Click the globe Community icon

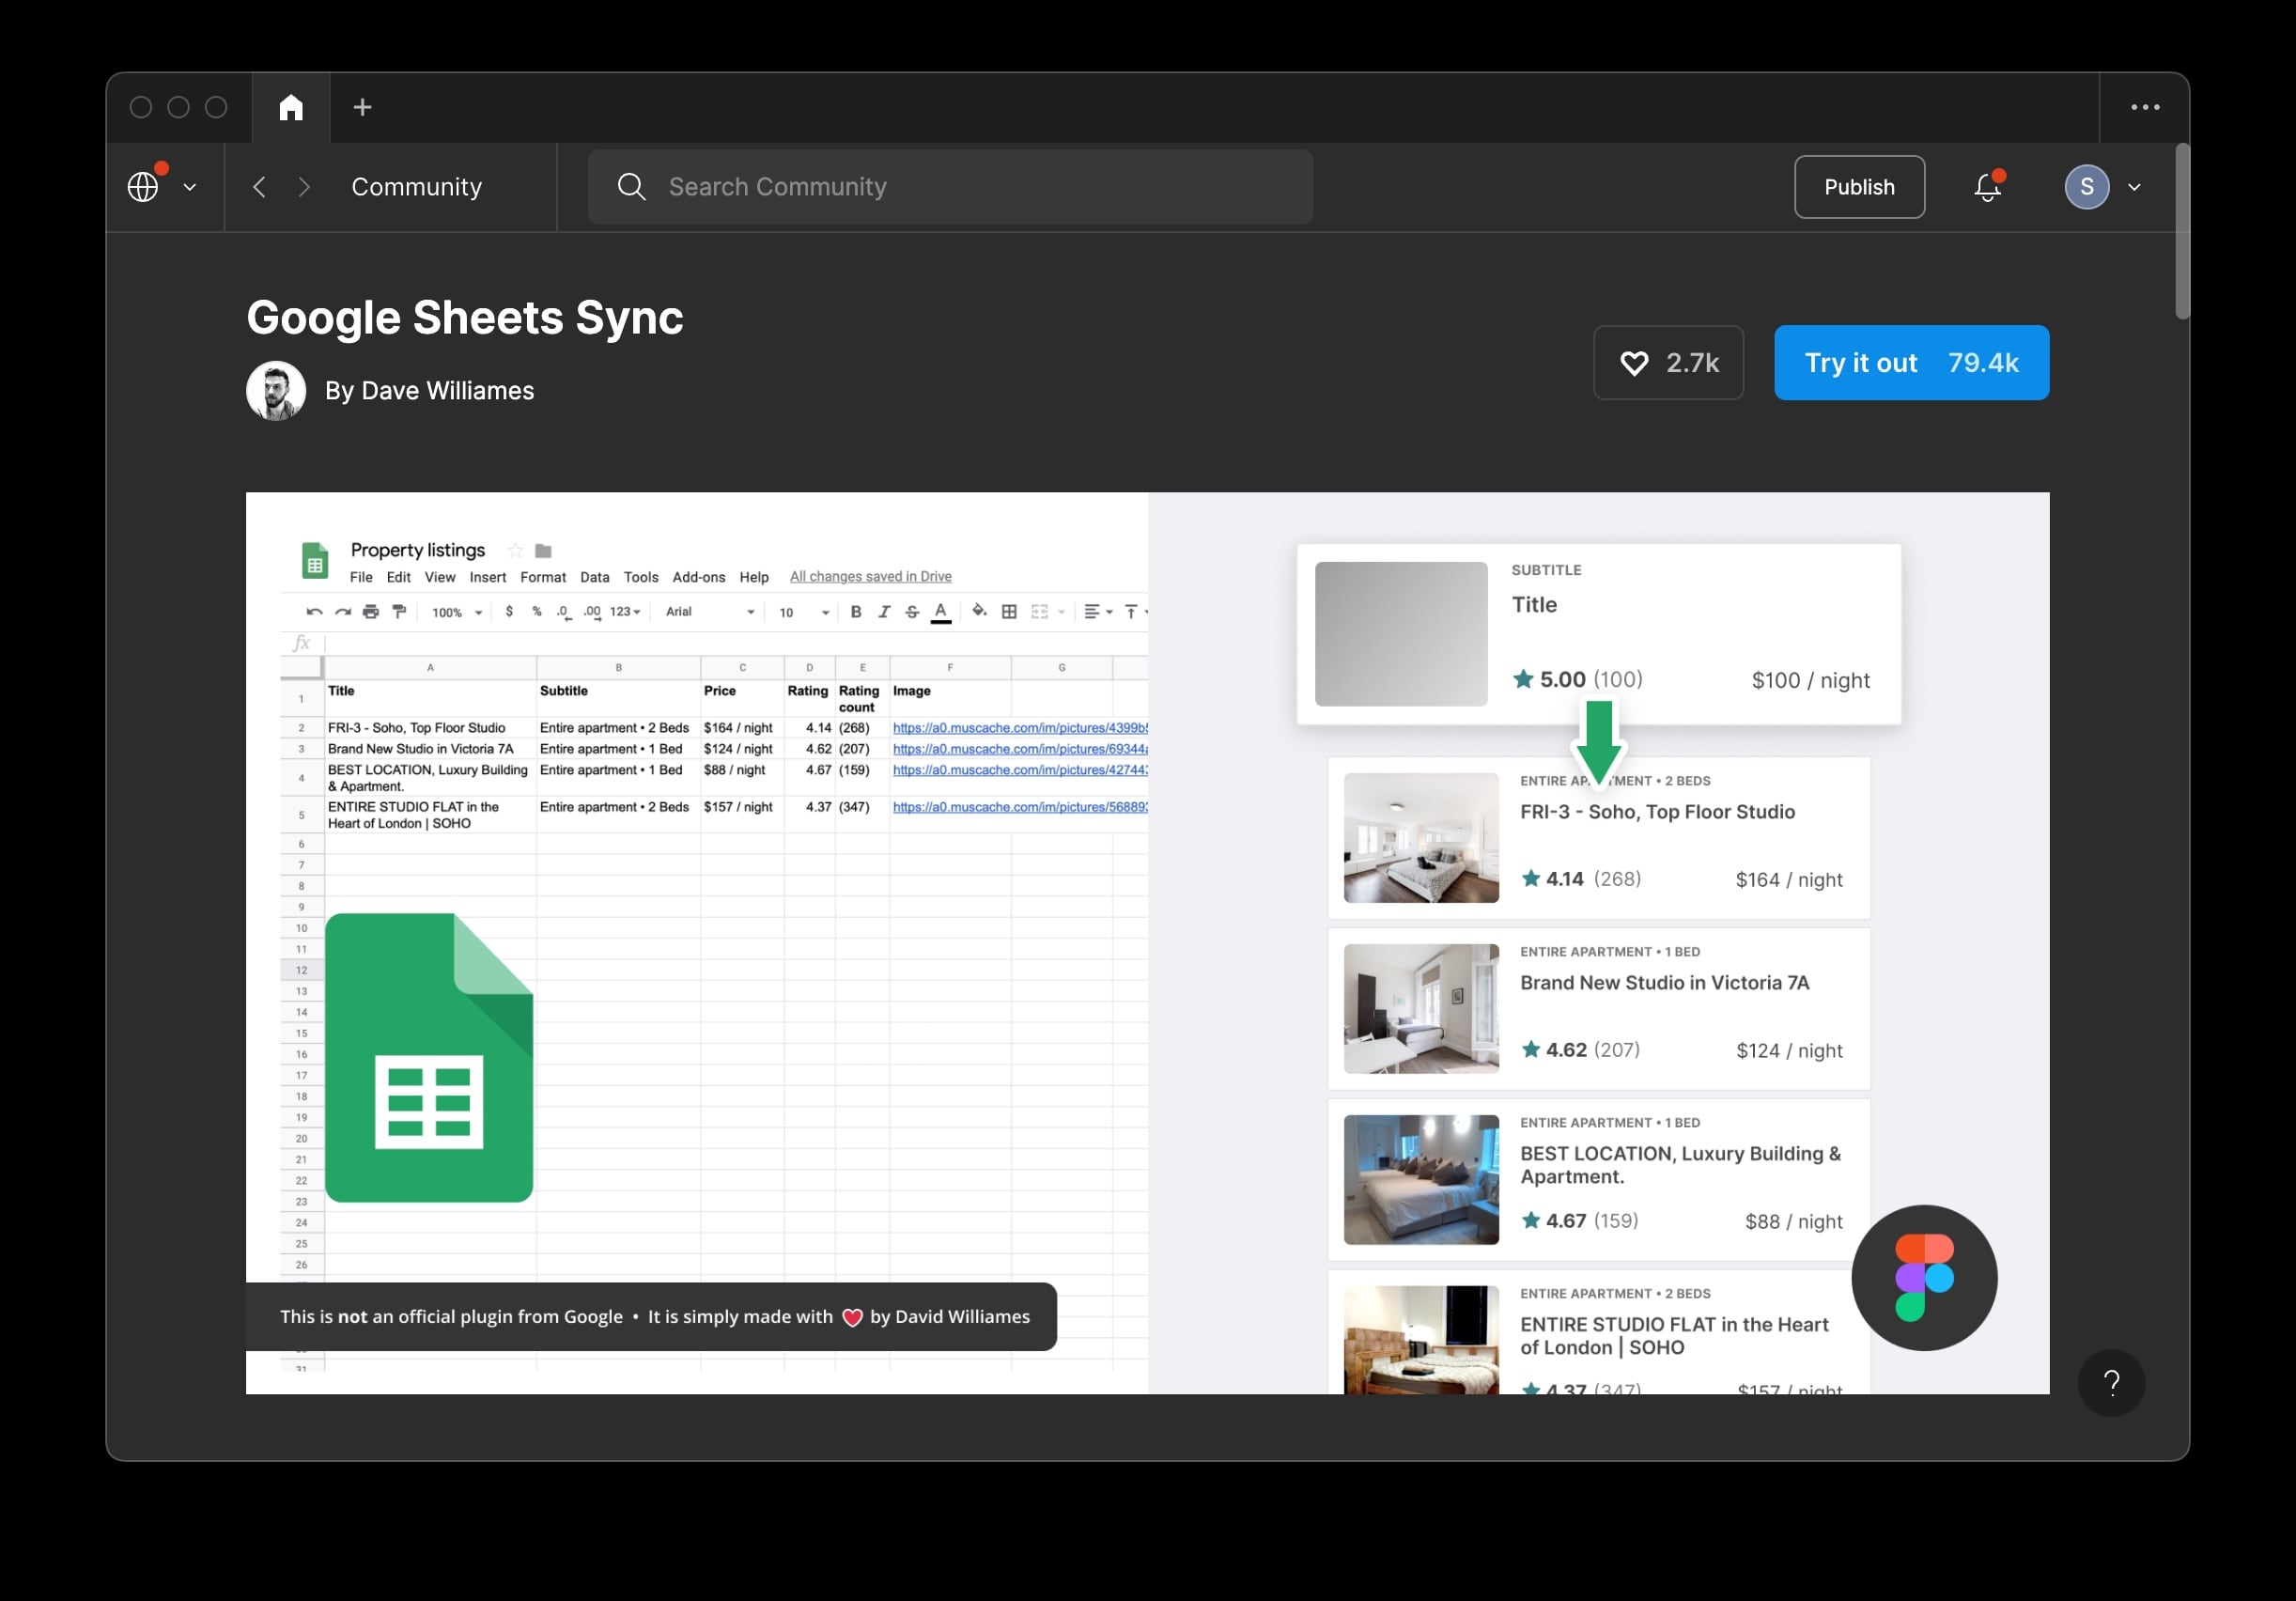click(143, 187)
